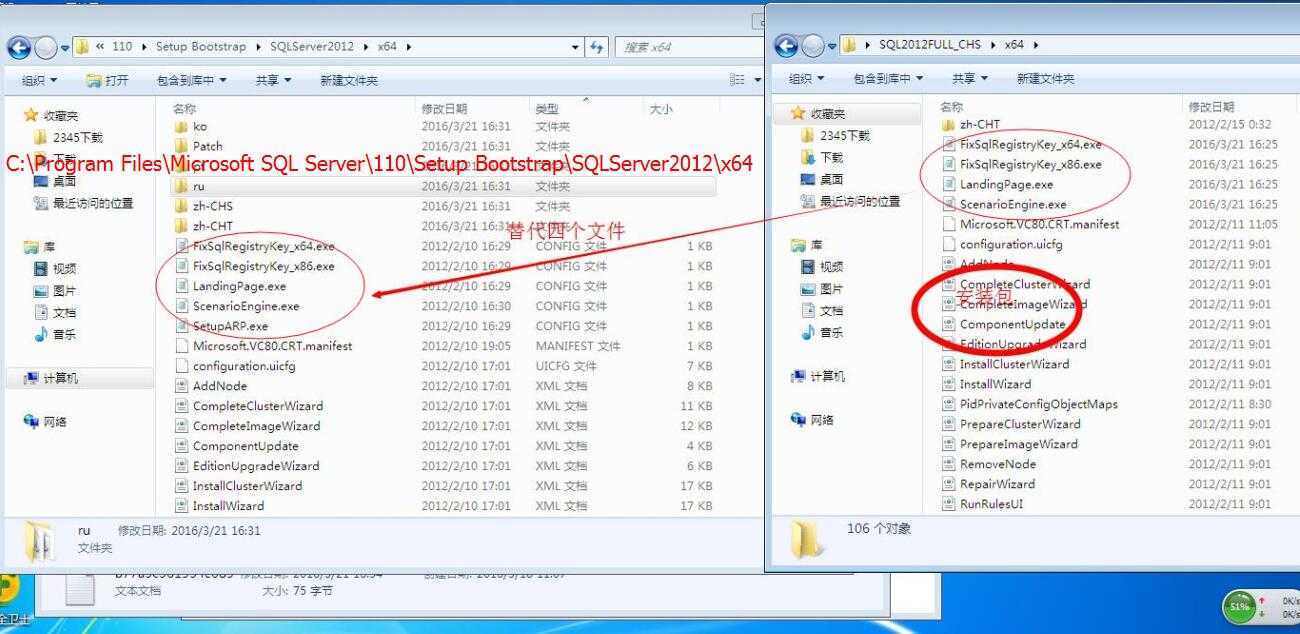The width and height of the screenshot is (1300, 634).
Task: Select RemoveNode in right window
Action: coord(998,464)
